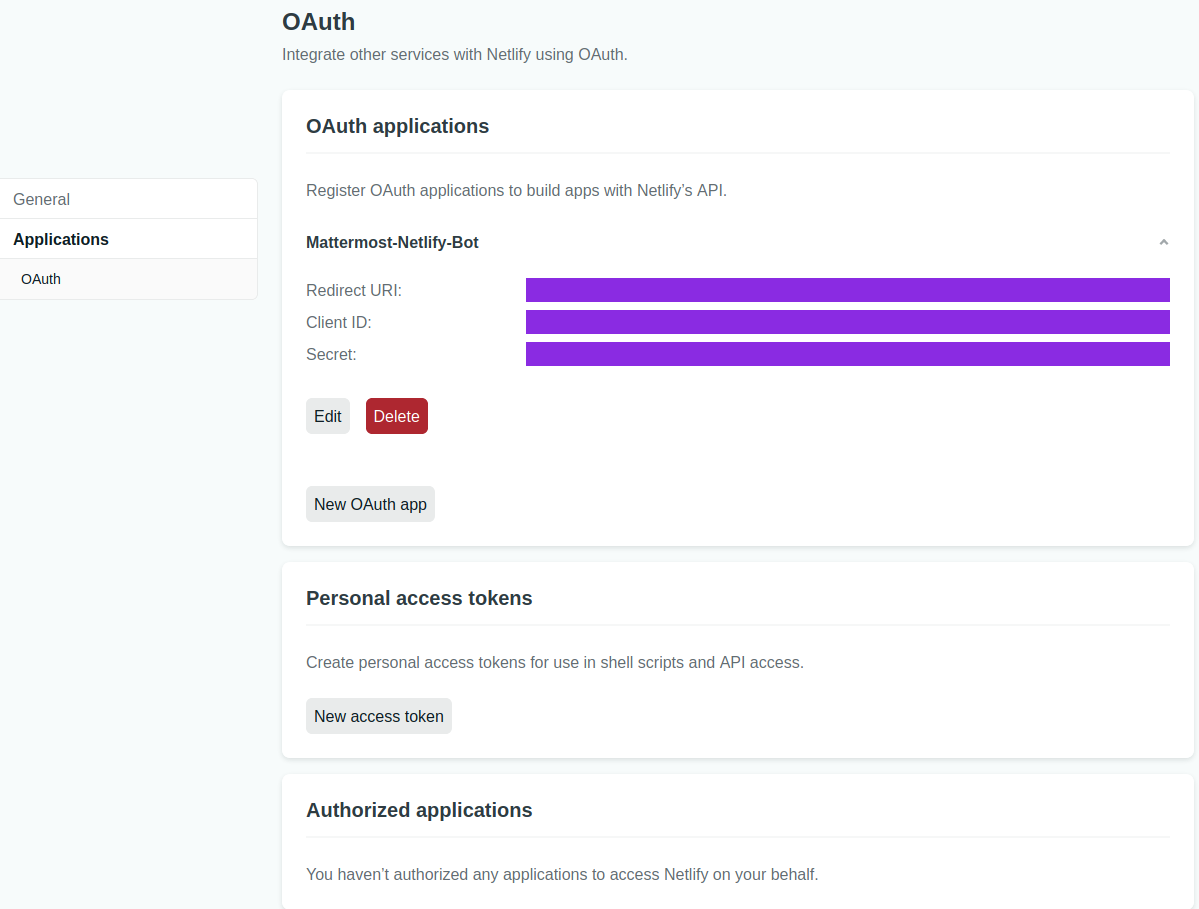Collapse the Mattermost-Netlify-Bot chevron
1199x909 pixels.
1163,242
